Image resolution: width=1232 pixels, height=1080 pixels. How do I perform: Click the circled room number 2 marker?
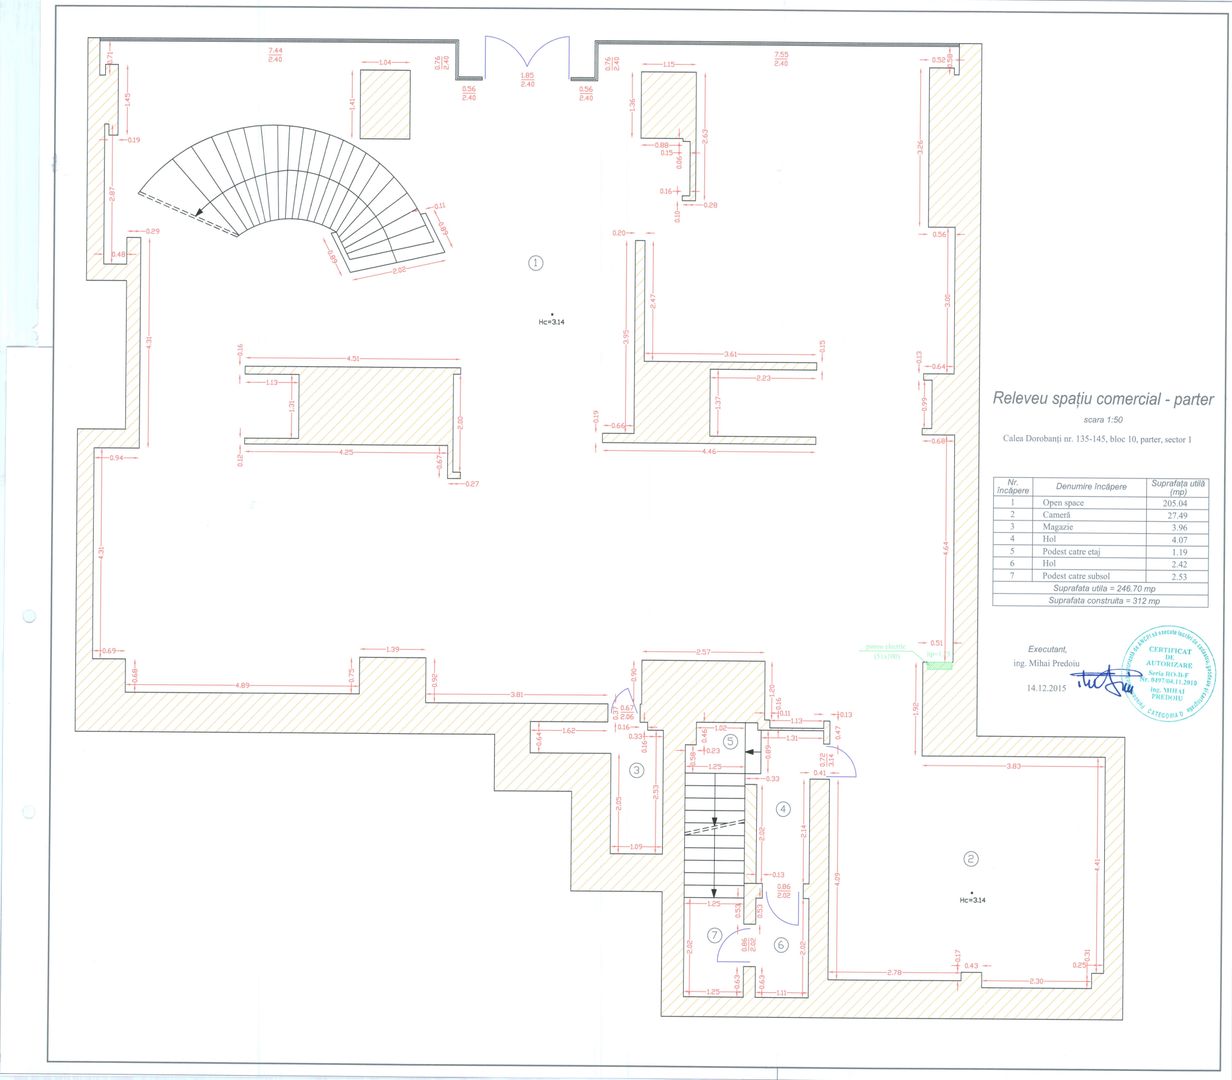pyautogui.click(x=969, y=858)
